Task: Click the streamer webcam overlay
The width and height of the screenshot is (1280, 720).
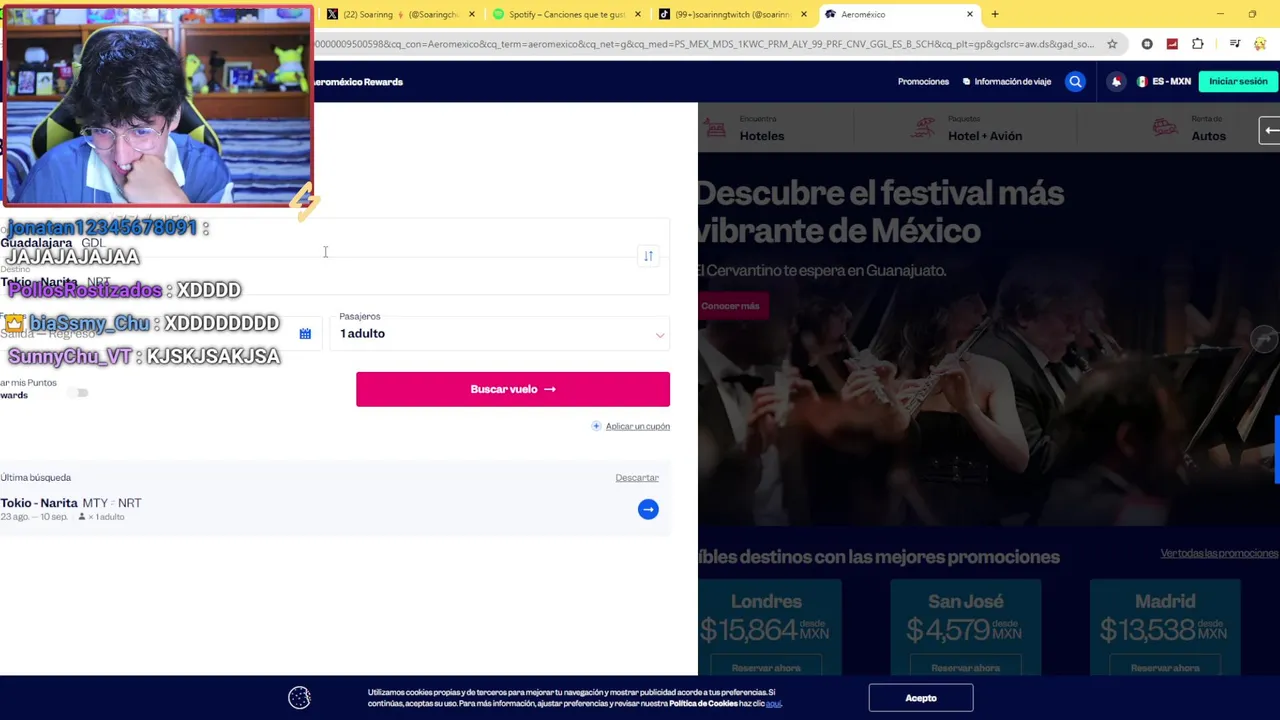Action: (x=158, y=105)
